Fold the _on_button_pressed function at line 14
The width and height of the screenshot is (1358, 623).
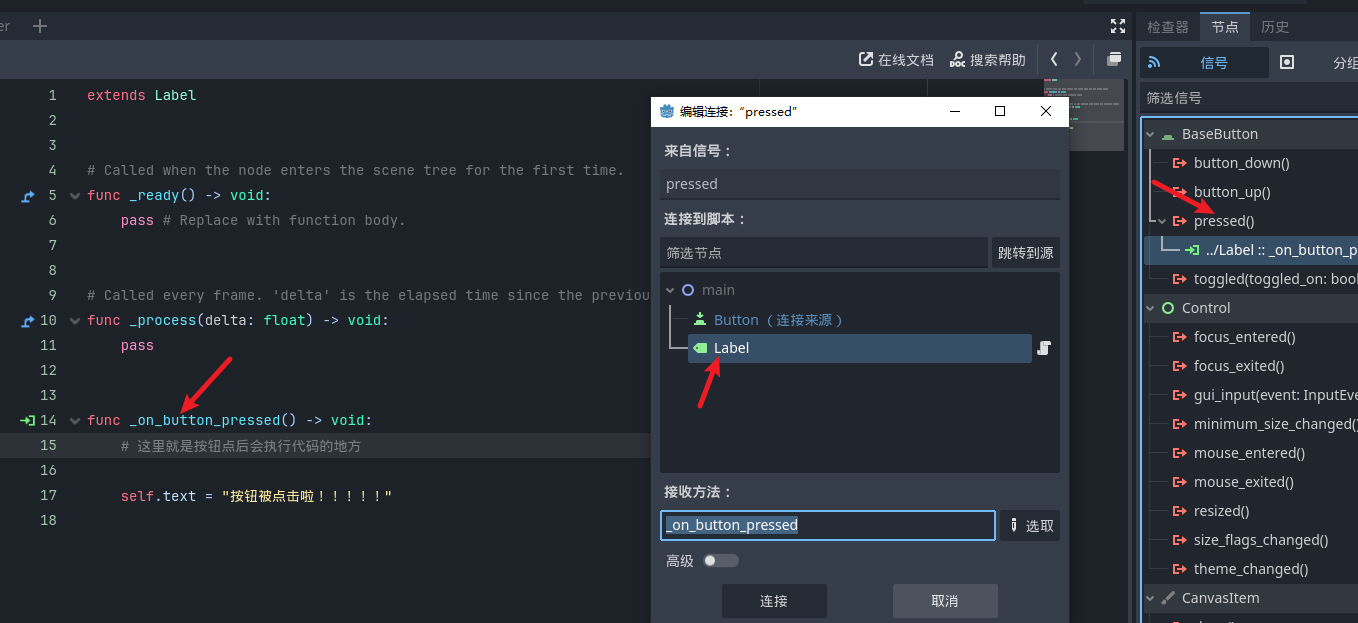pos(75,421)
